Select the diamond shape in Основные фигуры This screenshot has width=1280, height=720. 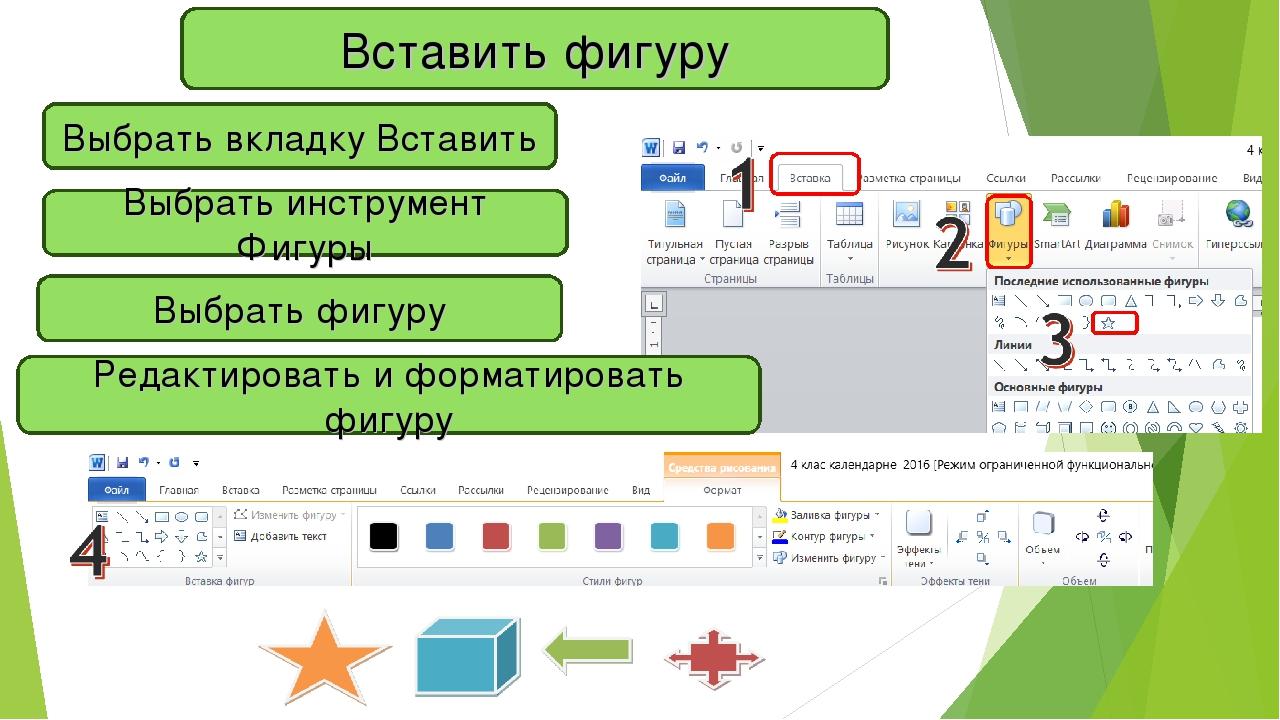coord(1086,407)
